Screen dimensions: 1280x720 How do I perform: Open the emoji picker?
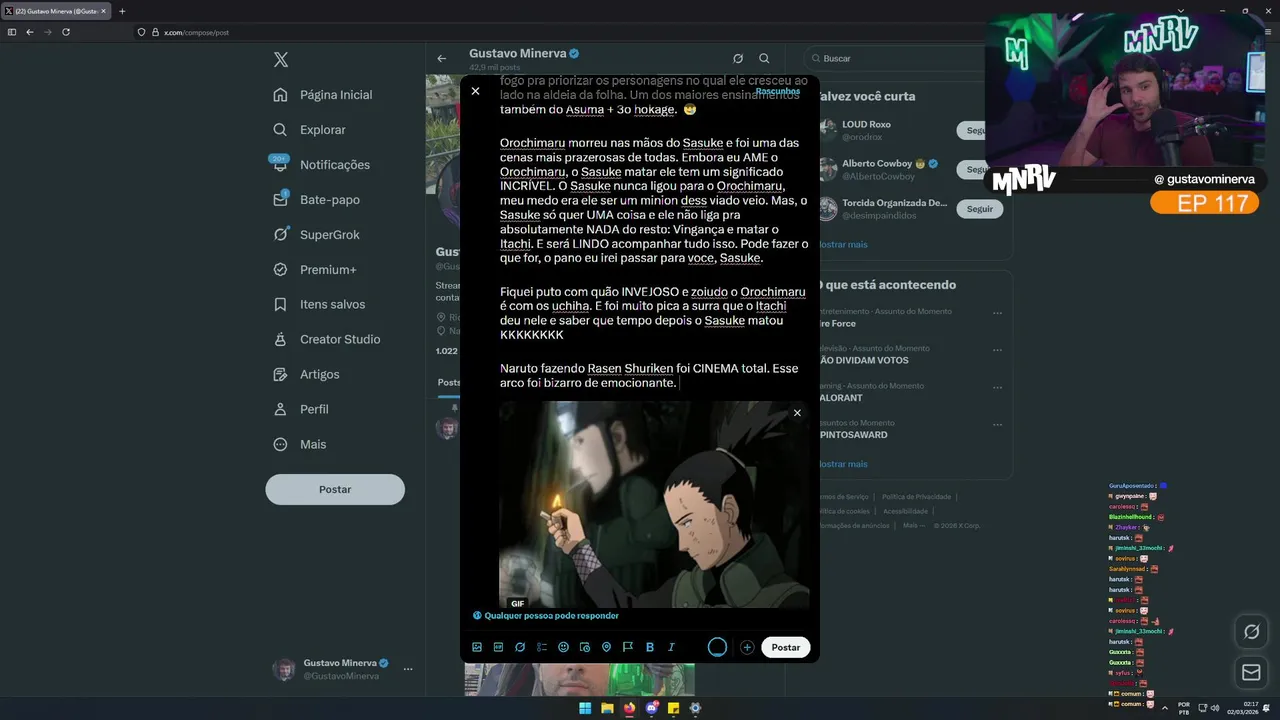point(563,647)
